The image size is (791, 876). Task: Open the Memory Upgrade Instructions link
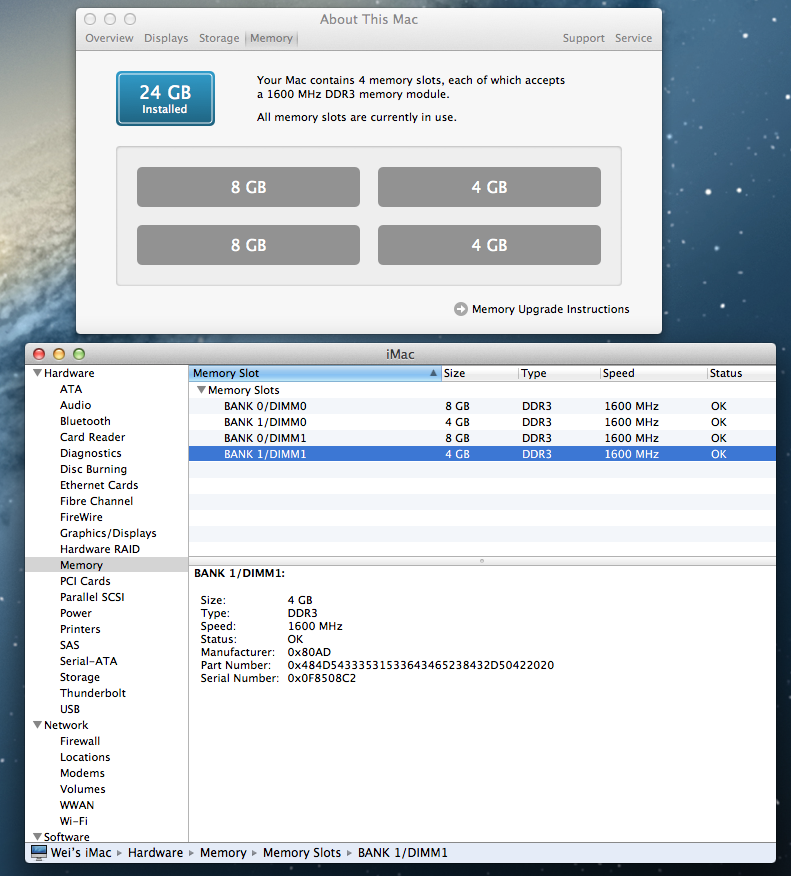coord(550,309)
